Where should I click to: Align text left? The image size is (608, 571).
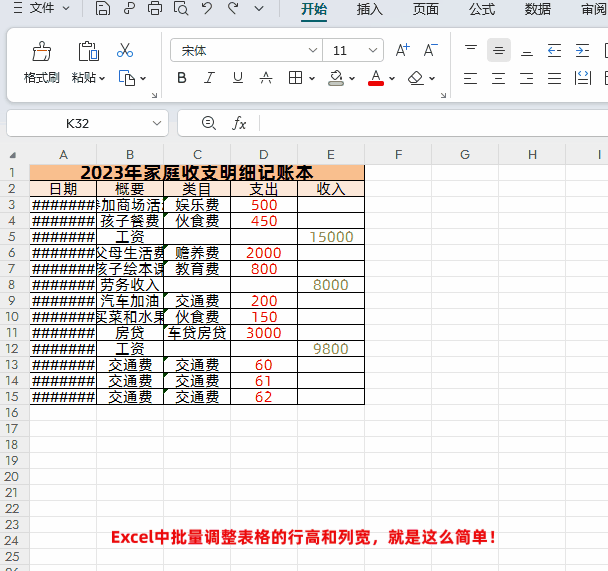[470, 78]
